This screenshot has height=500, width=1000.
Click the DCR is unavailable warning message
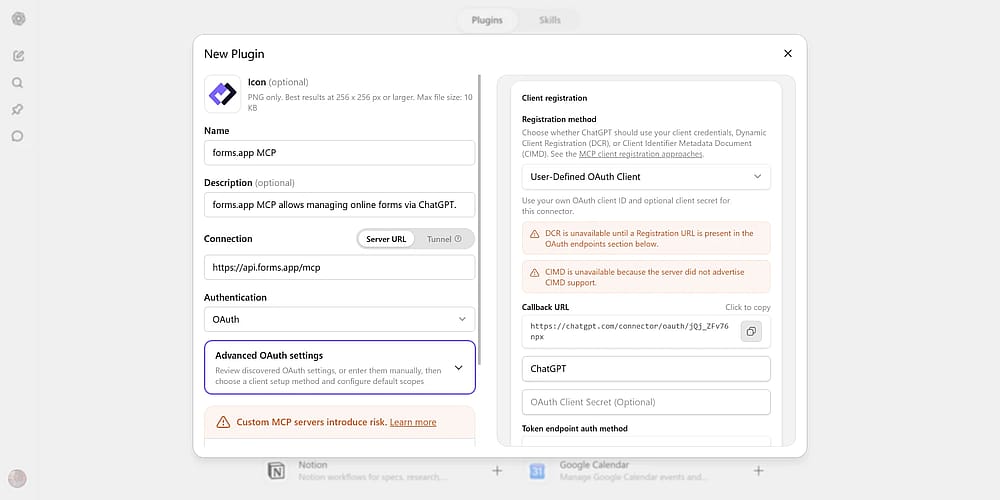[x=646, y=239]
